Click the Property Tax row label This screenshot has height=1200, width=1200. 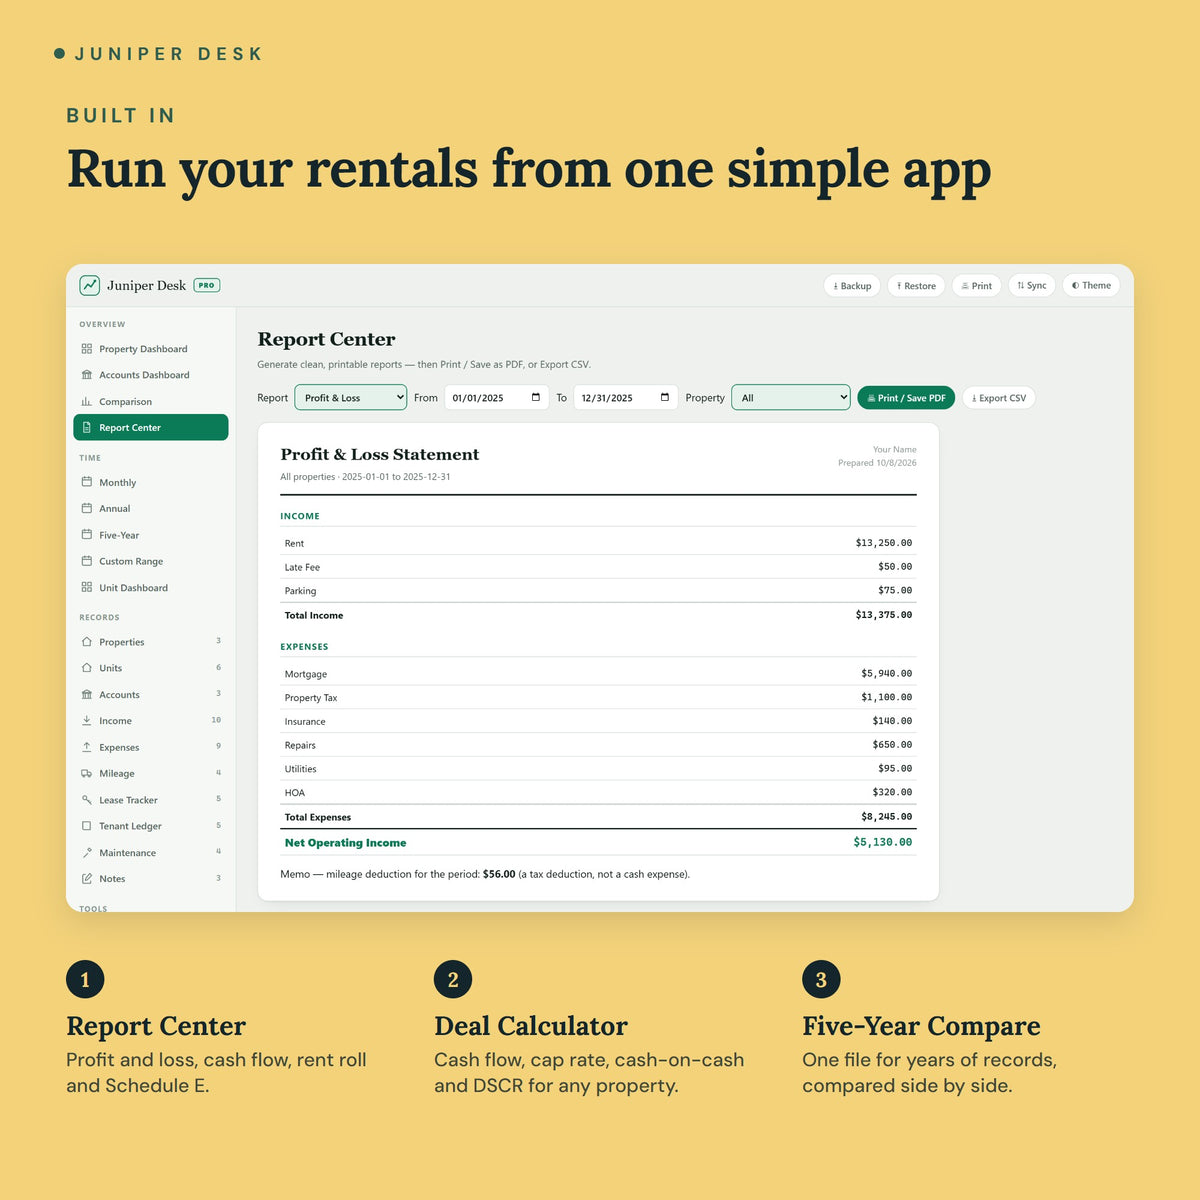click(311, 698)
